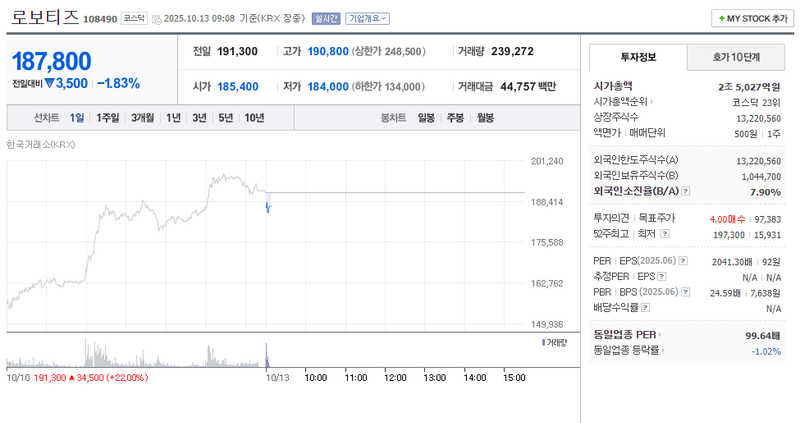Click help icon next to 목표주가

[678, 217]
